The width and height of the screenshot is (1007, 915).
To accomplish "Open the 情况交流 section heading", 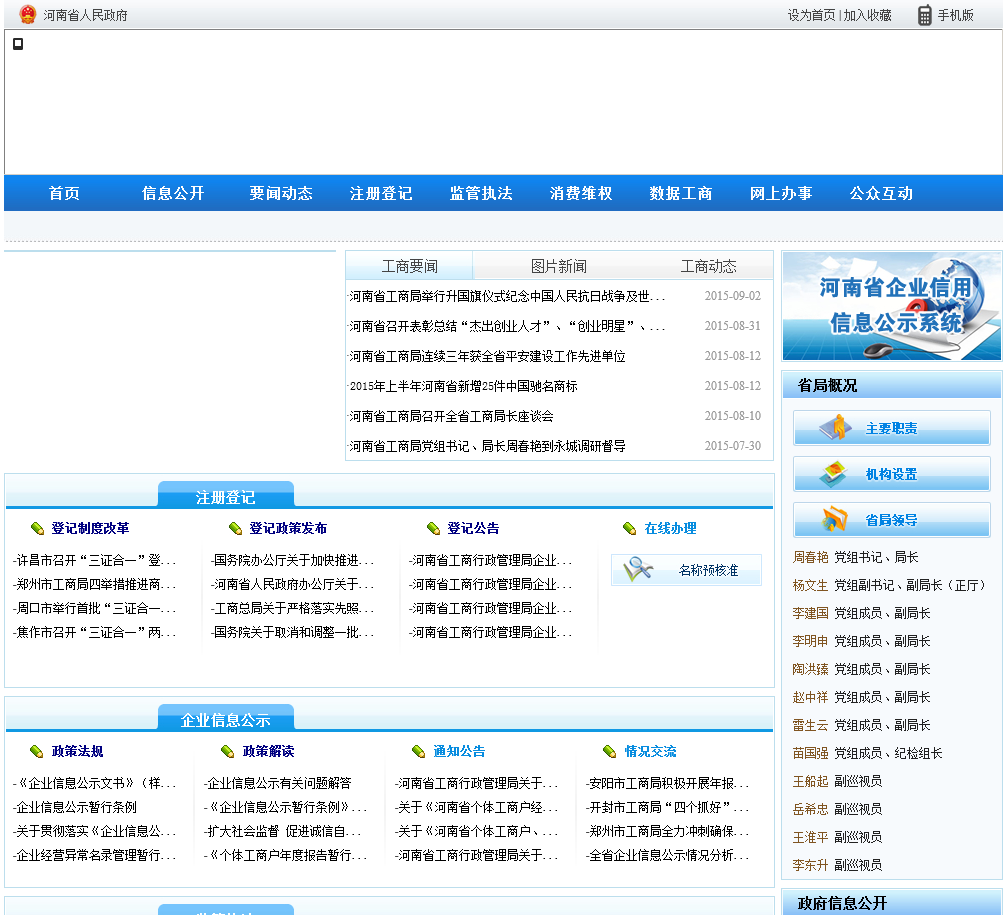I will click(x=651, y=751).
